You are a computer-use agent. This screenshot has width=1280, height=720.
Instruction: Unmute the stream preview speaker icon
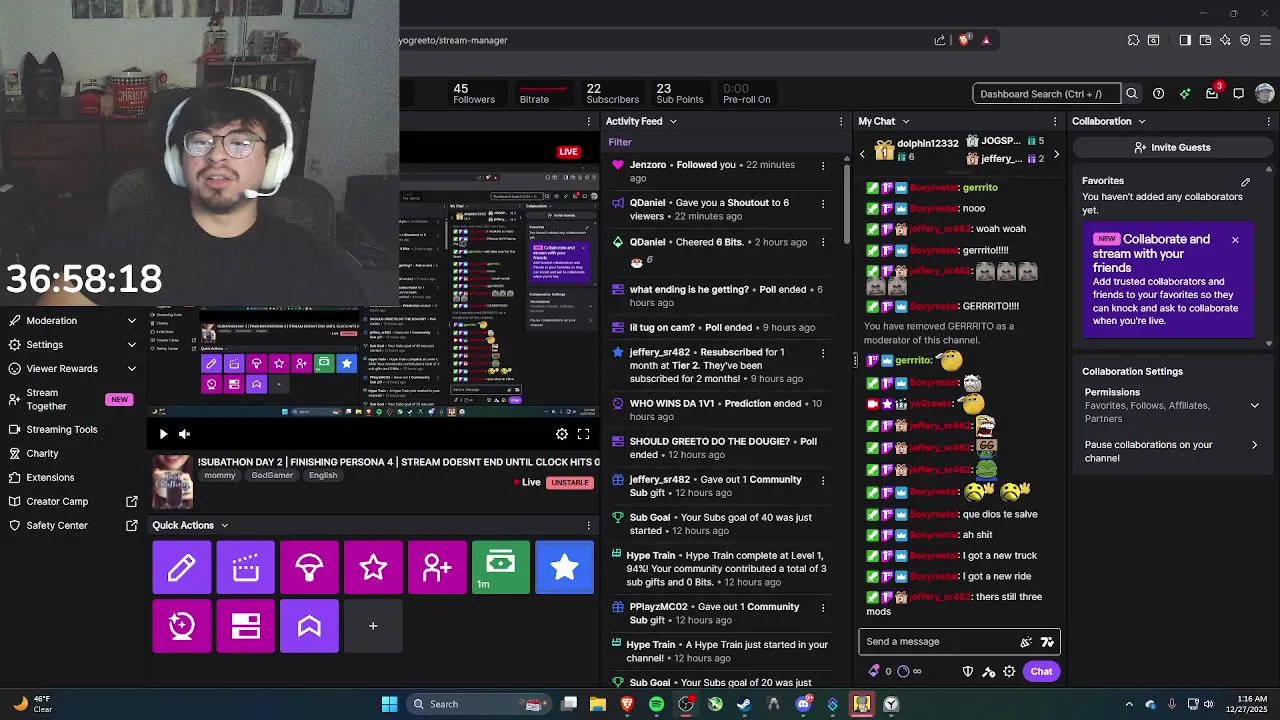point(184,434)
